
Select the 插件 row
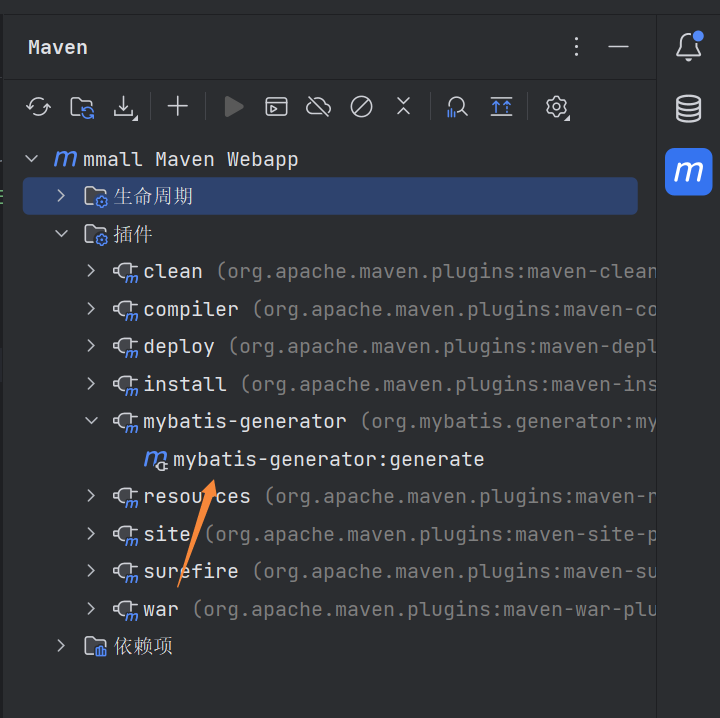(x=330, y=234)
